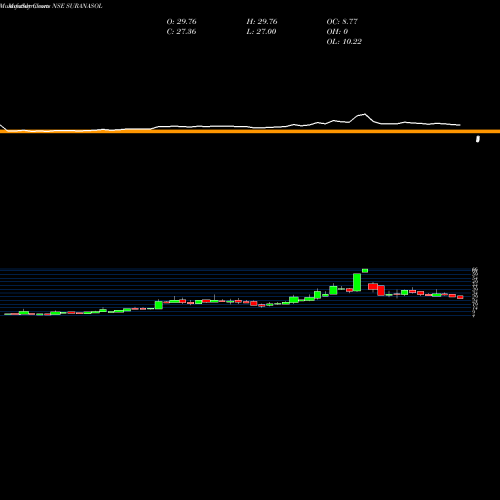Click the peak of the white indicator line

pyautogui.click(x=365, y=114)
